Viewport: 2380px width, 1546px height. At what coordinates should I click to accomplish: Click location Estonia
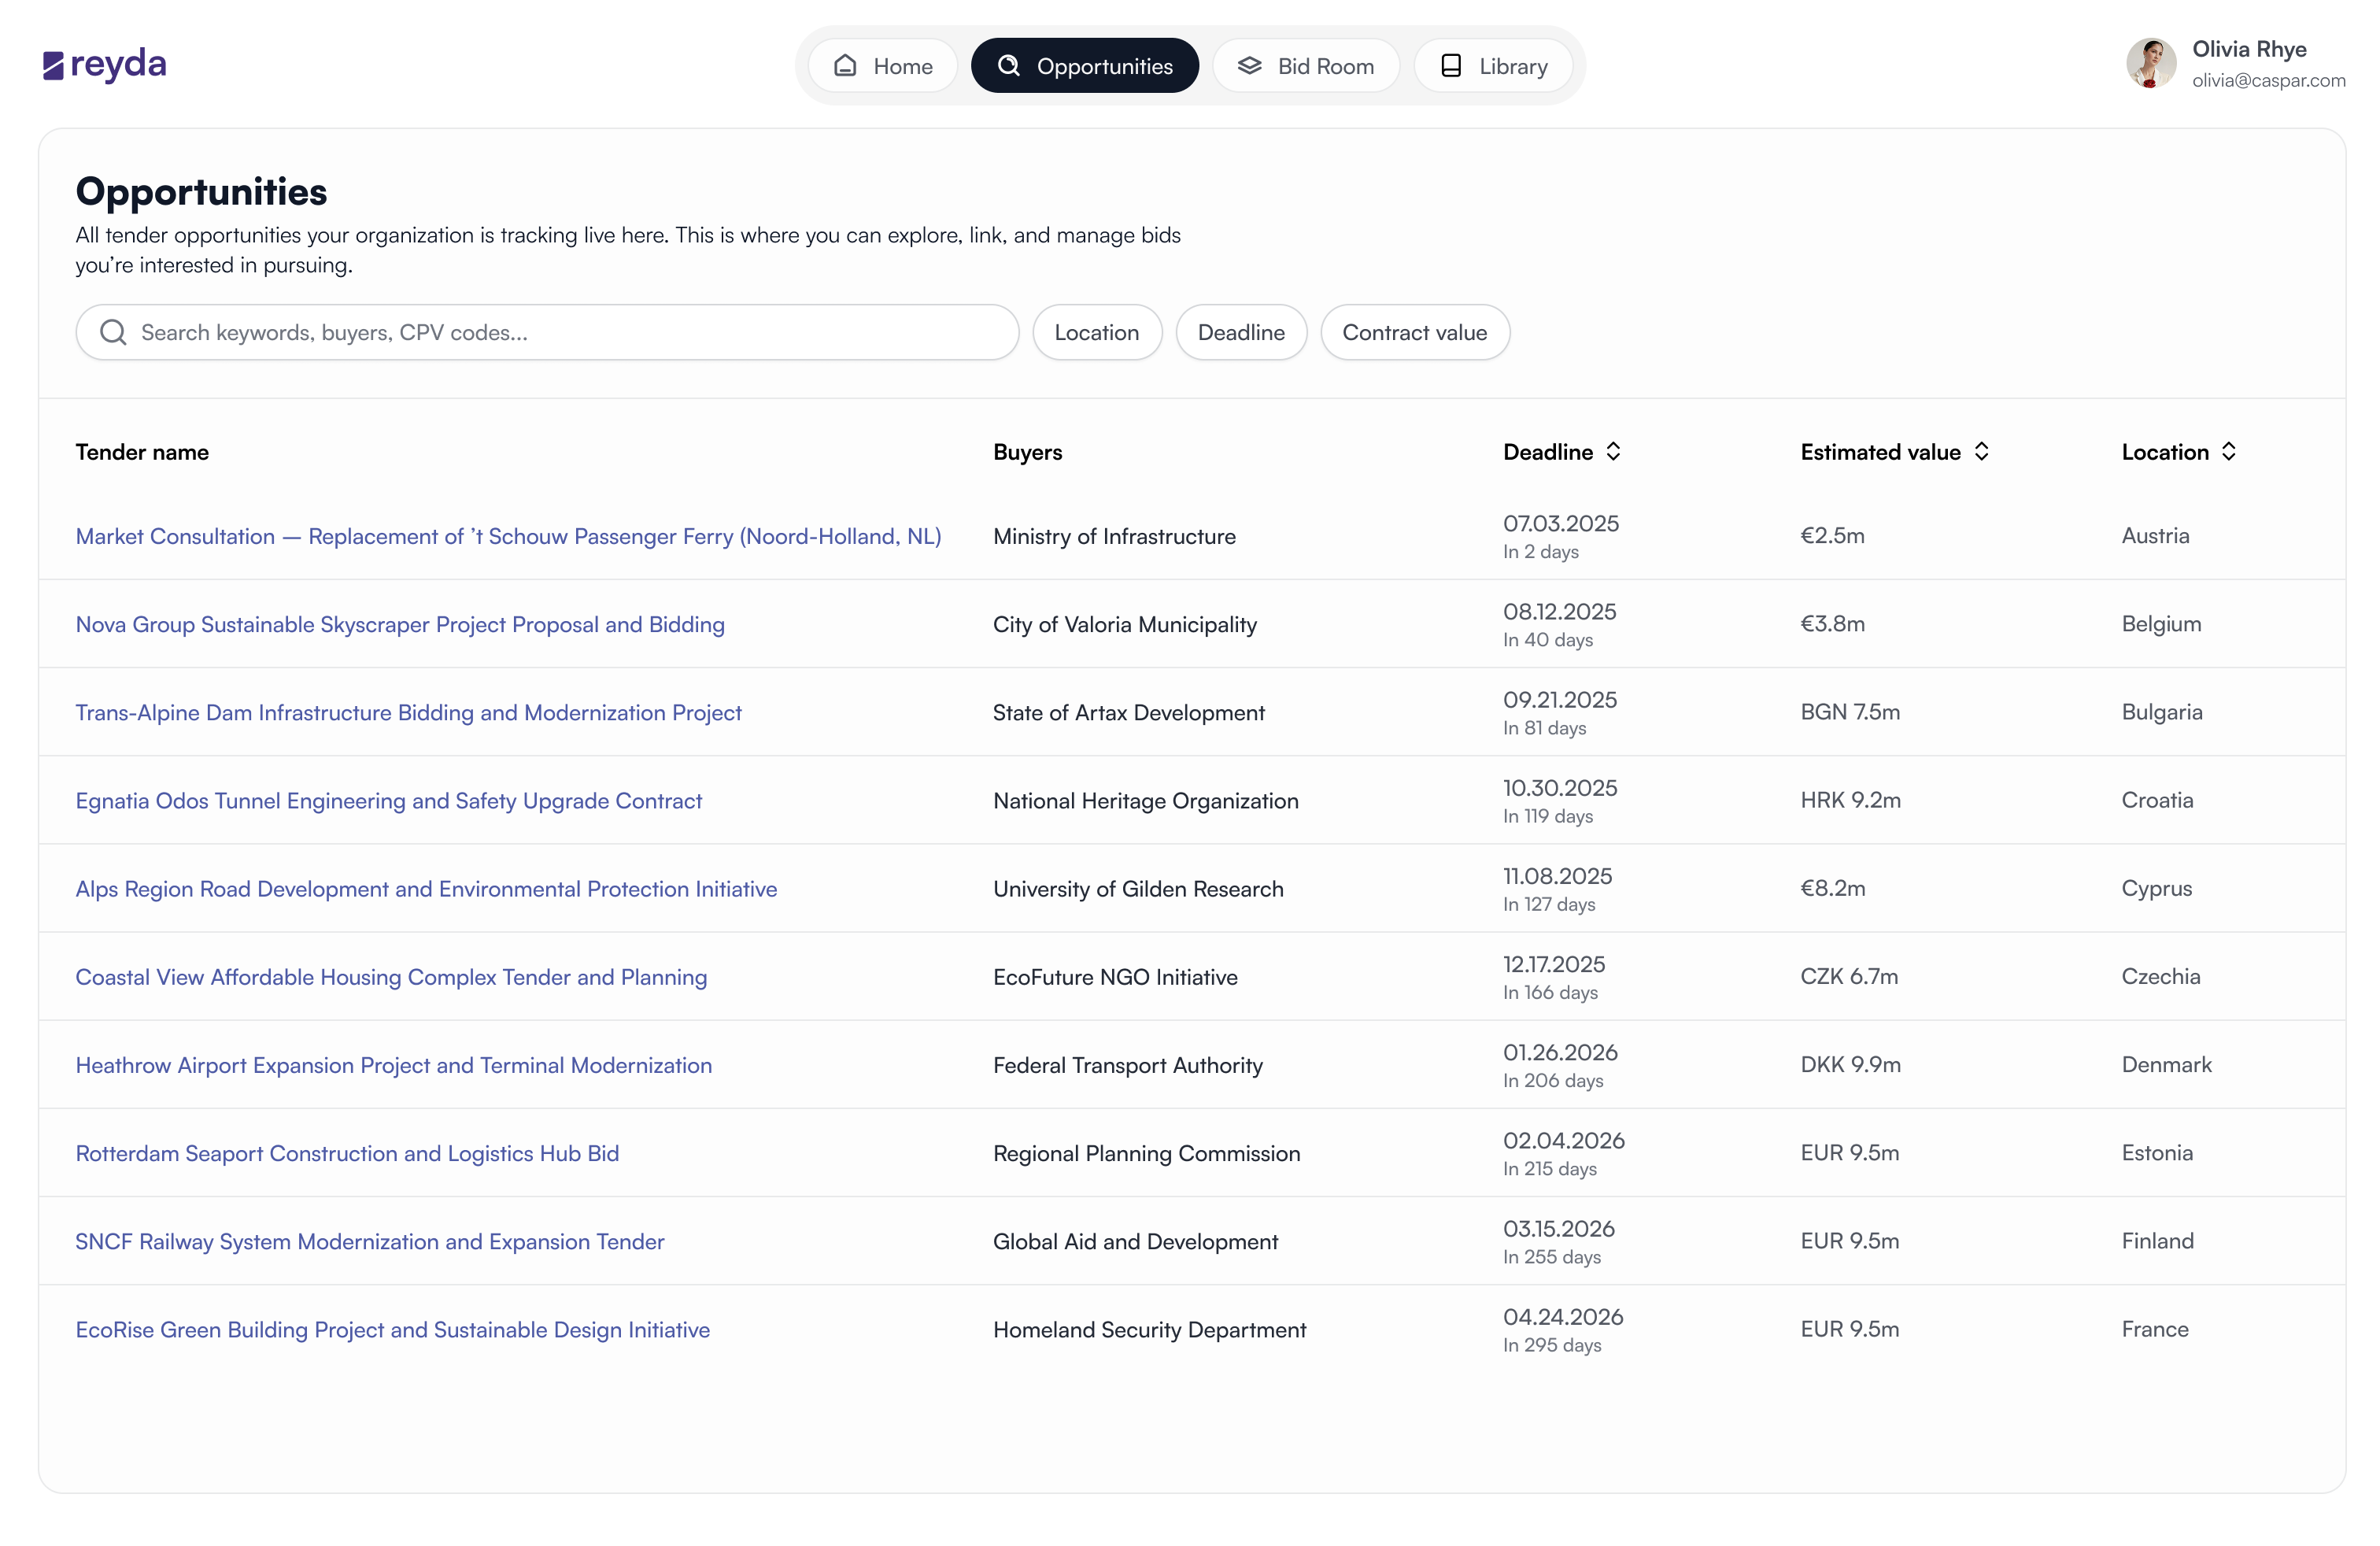pyautogui.click(x=2157, y=1152)
